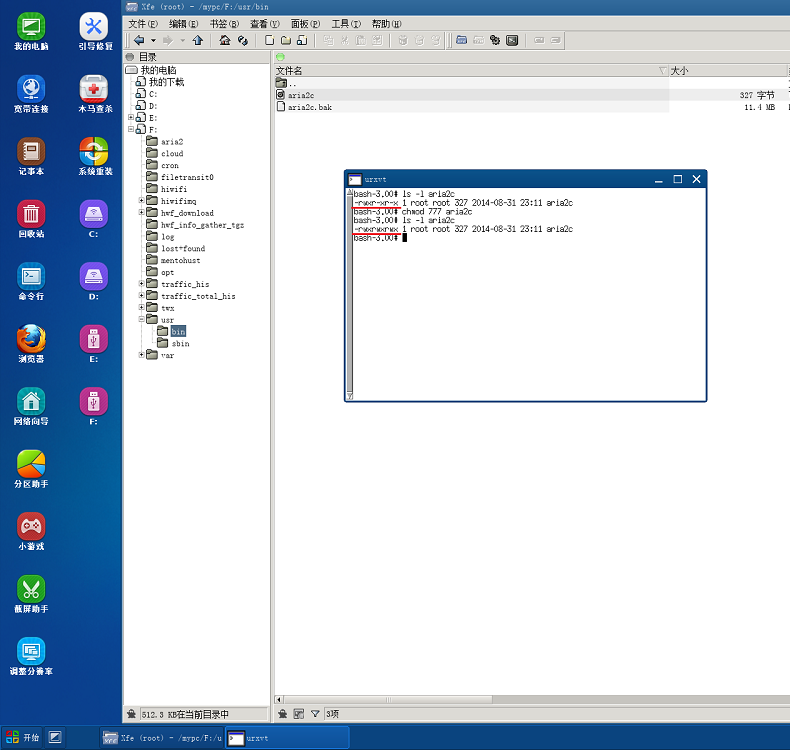Expand the traffic_total_his folder node
Viewport: 790px width, 750px height.
(x=141, y=295)
